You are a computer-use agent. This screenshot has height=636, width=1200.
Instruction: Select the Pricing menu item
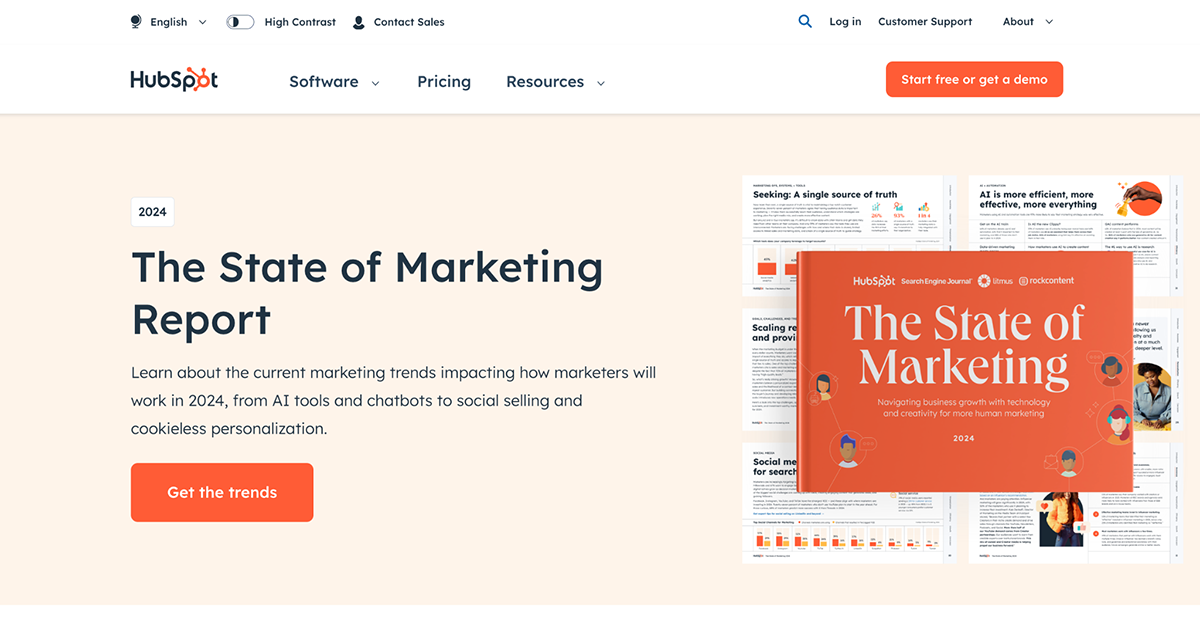coord(444,82)
